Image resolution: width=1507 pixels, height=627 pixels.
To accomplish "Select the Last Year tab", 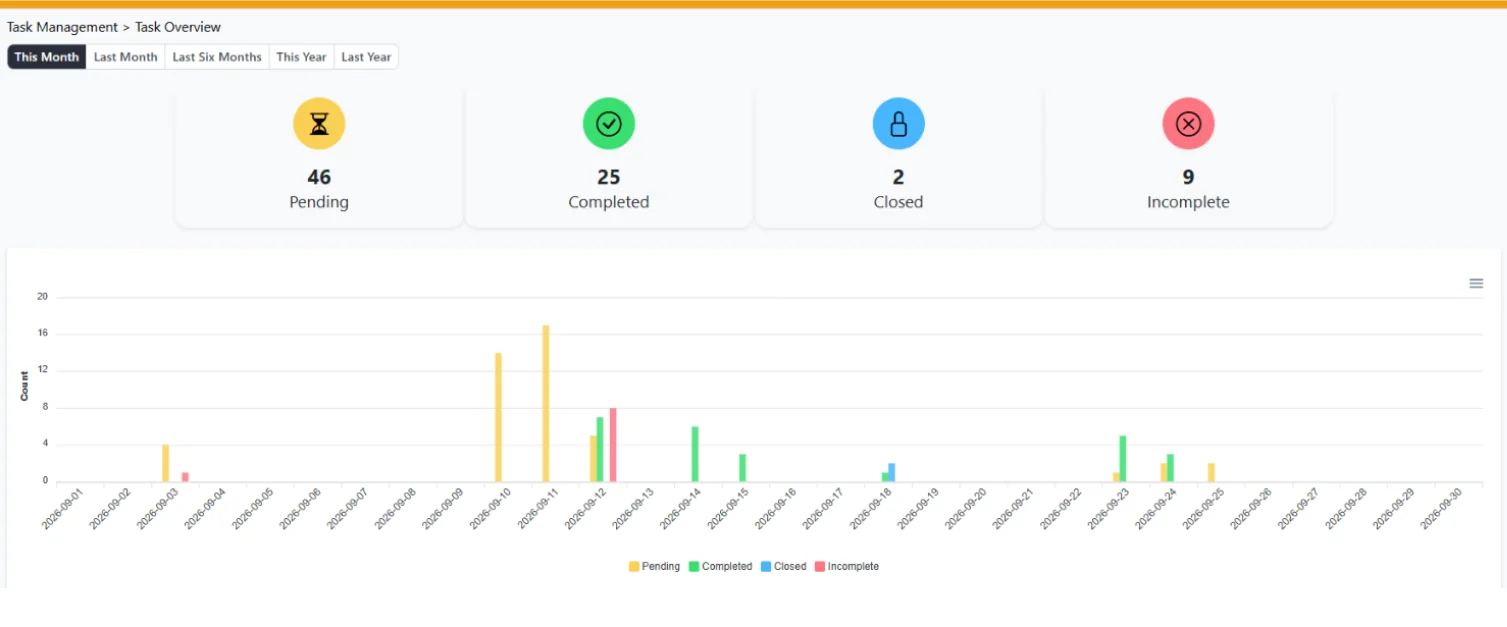I will pos(366,57).
